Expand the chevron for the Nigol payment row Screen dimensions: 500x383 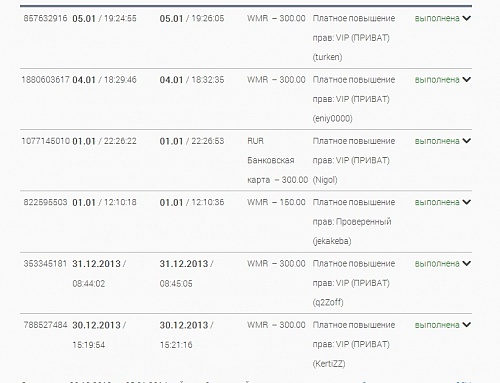click(467, 141)
